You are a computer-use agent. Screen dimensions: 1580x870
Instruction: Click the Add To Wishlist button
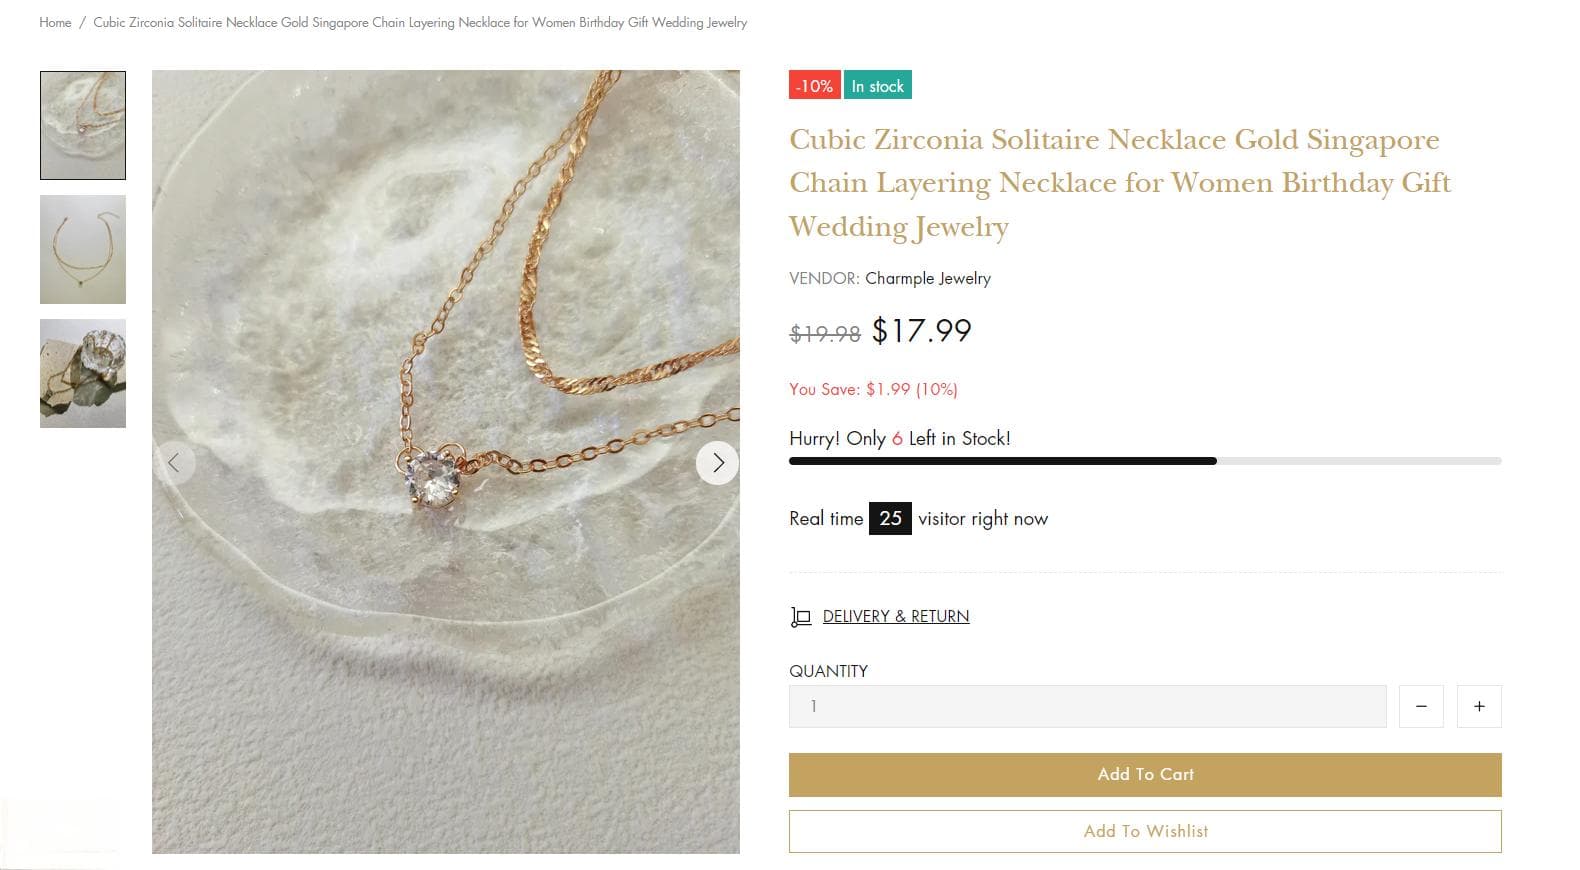(1145, 831)
